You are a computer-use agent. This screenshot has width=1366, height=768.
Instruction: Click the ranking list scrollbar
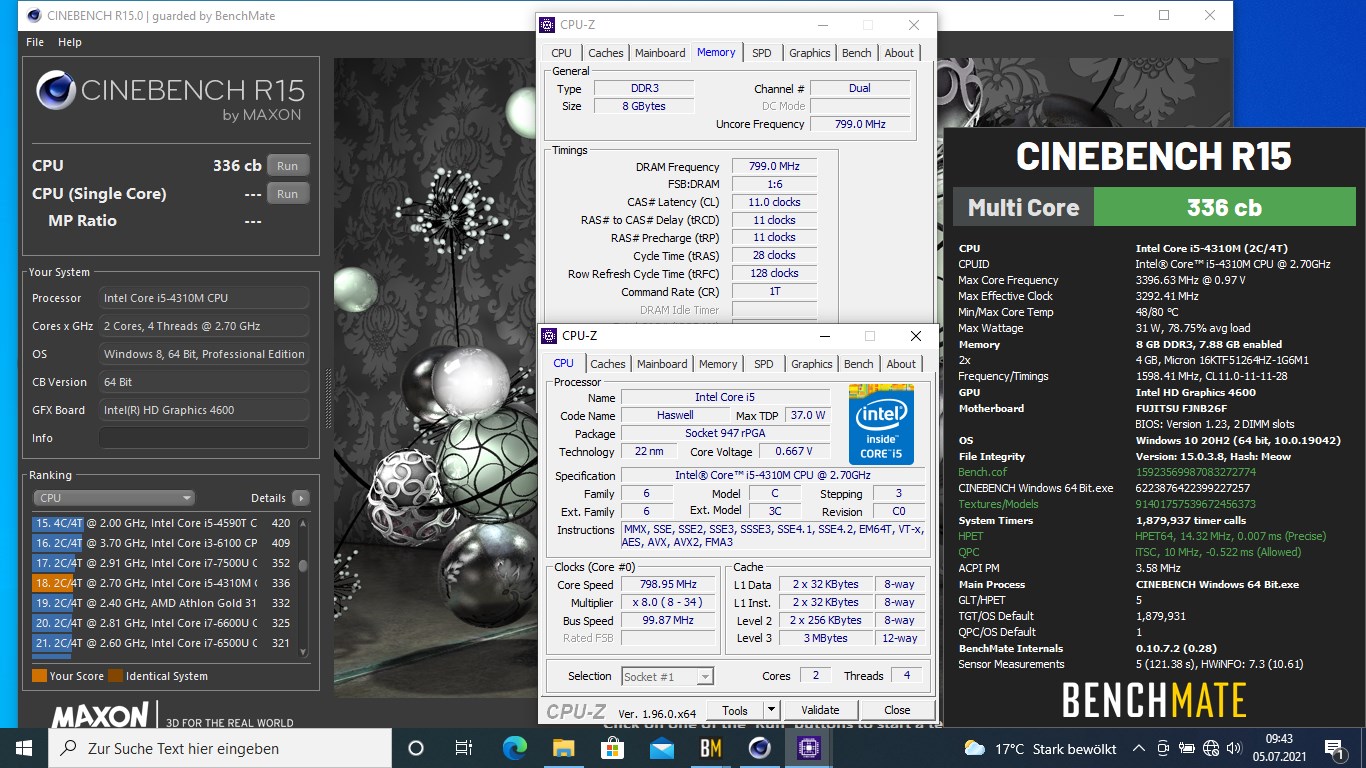point(303,587)
